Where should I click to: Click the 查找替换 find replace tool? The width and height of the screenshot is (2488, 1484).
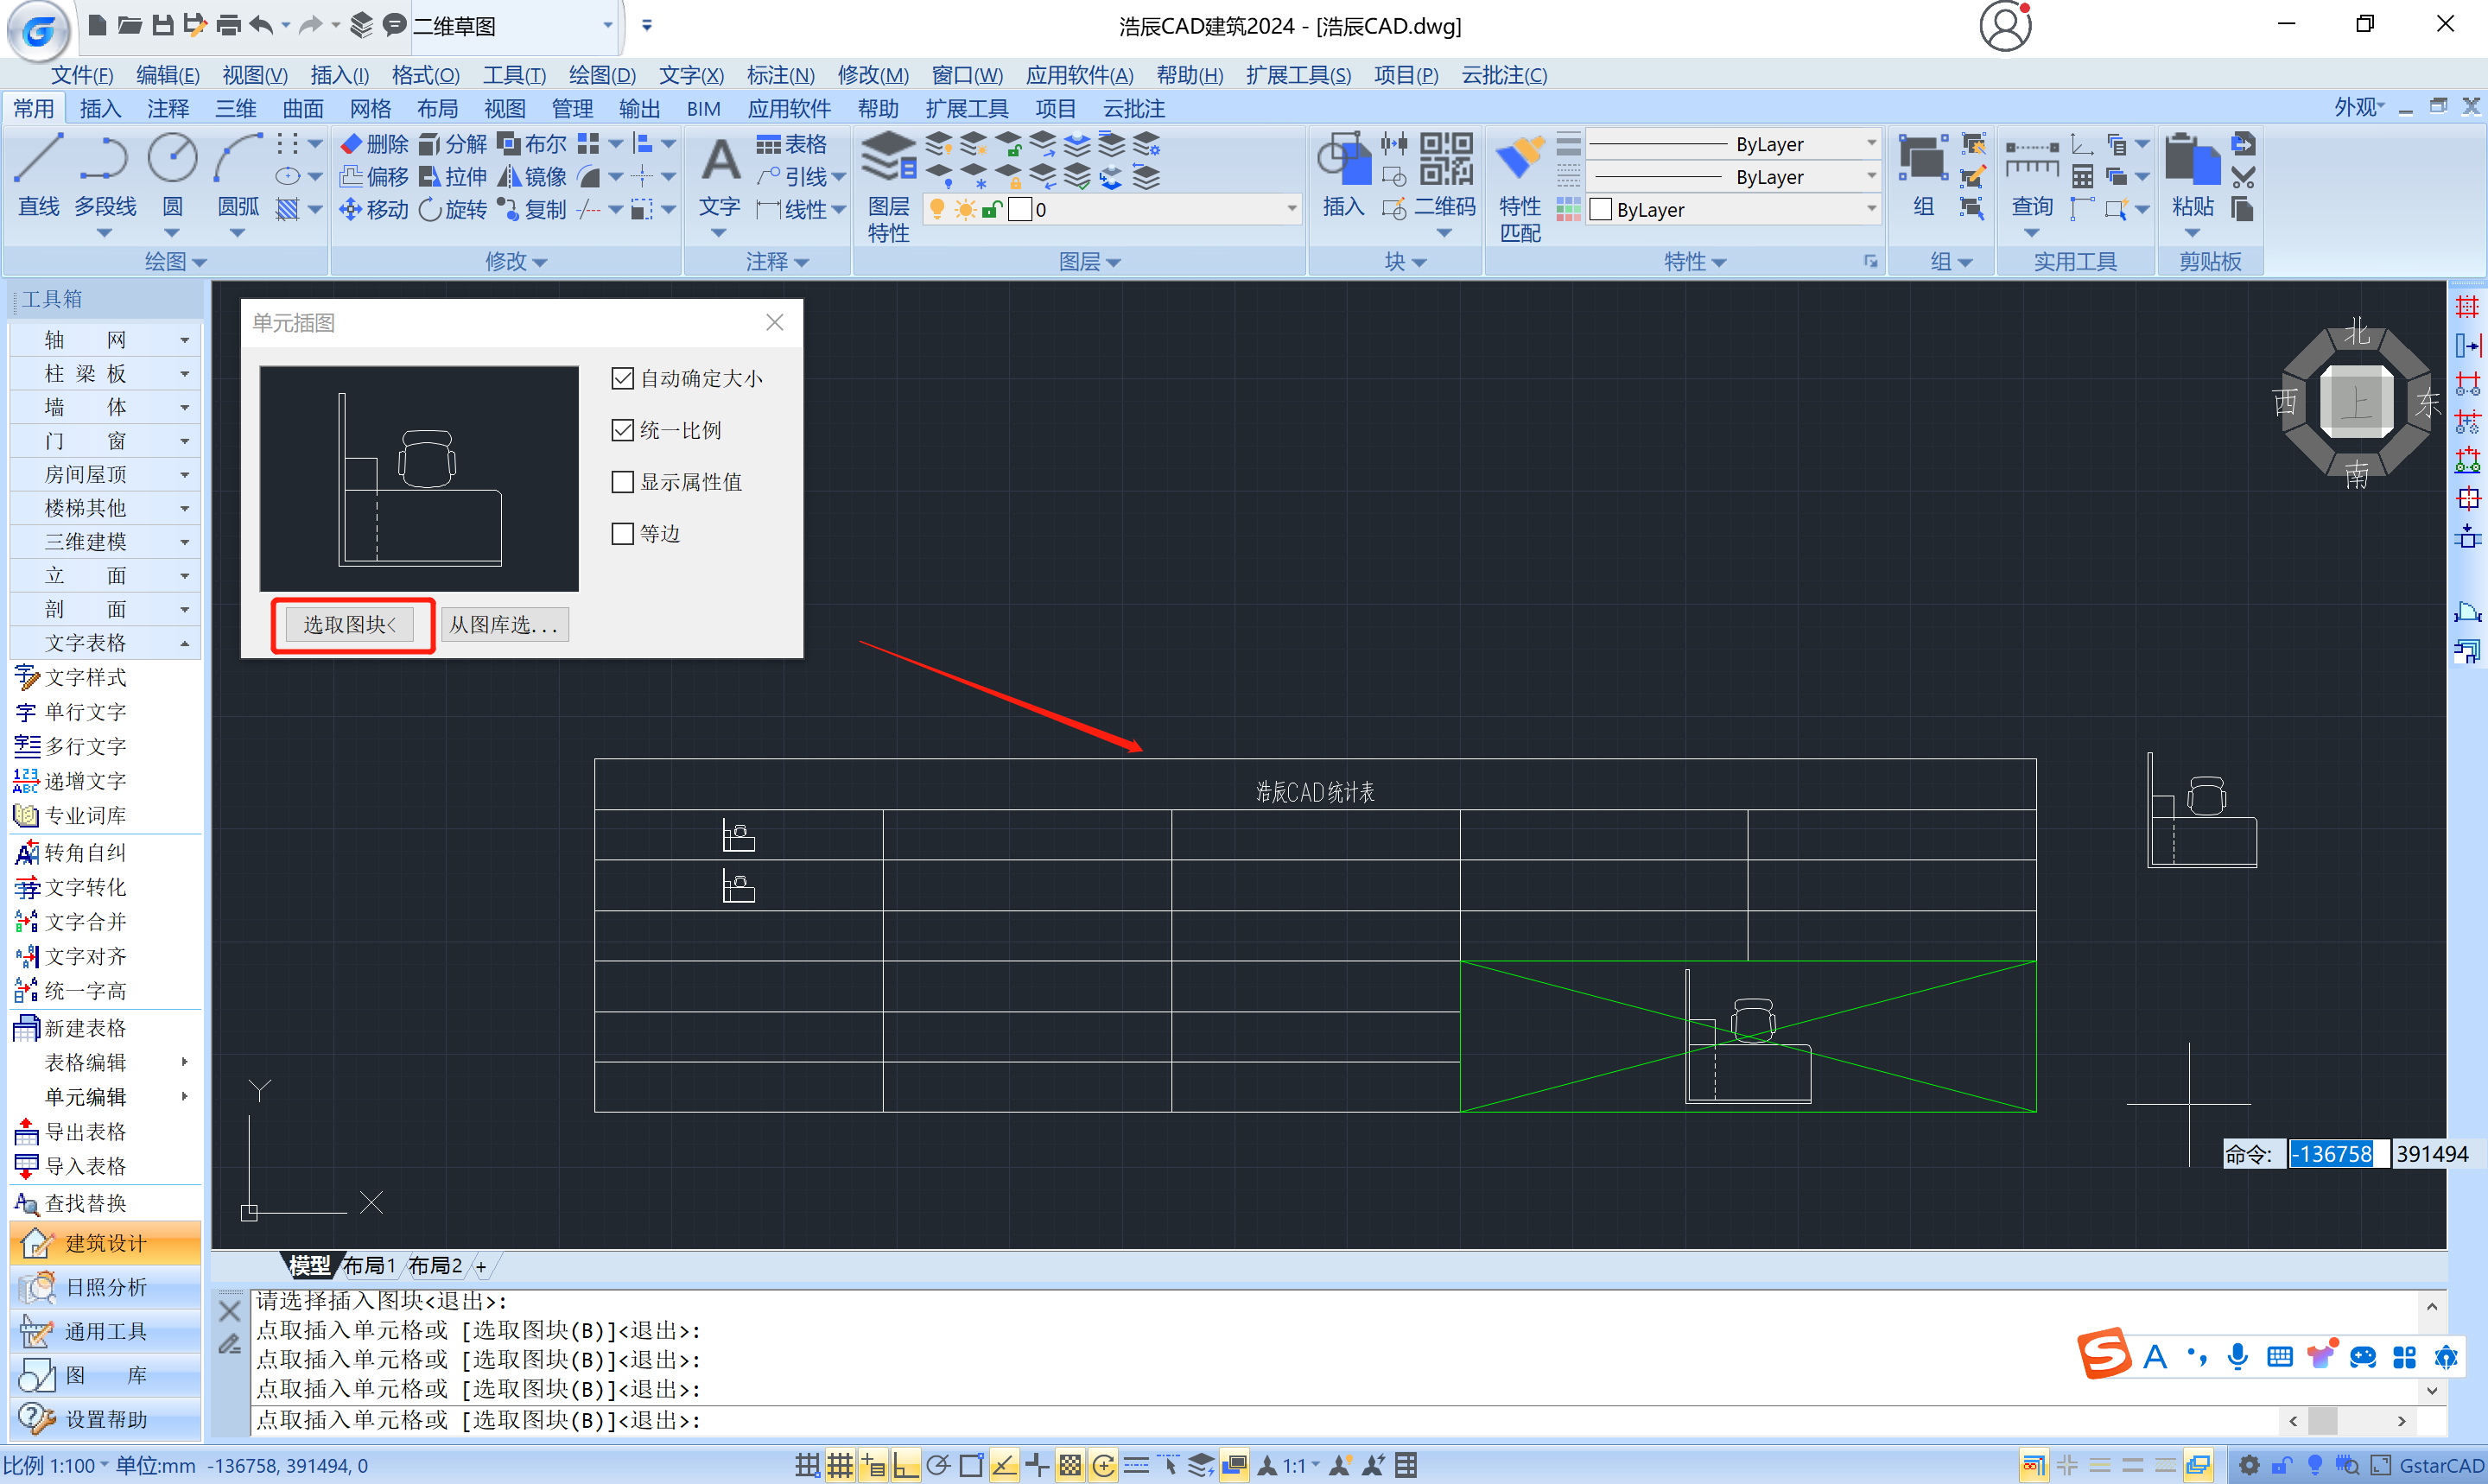pos(85,1203)
